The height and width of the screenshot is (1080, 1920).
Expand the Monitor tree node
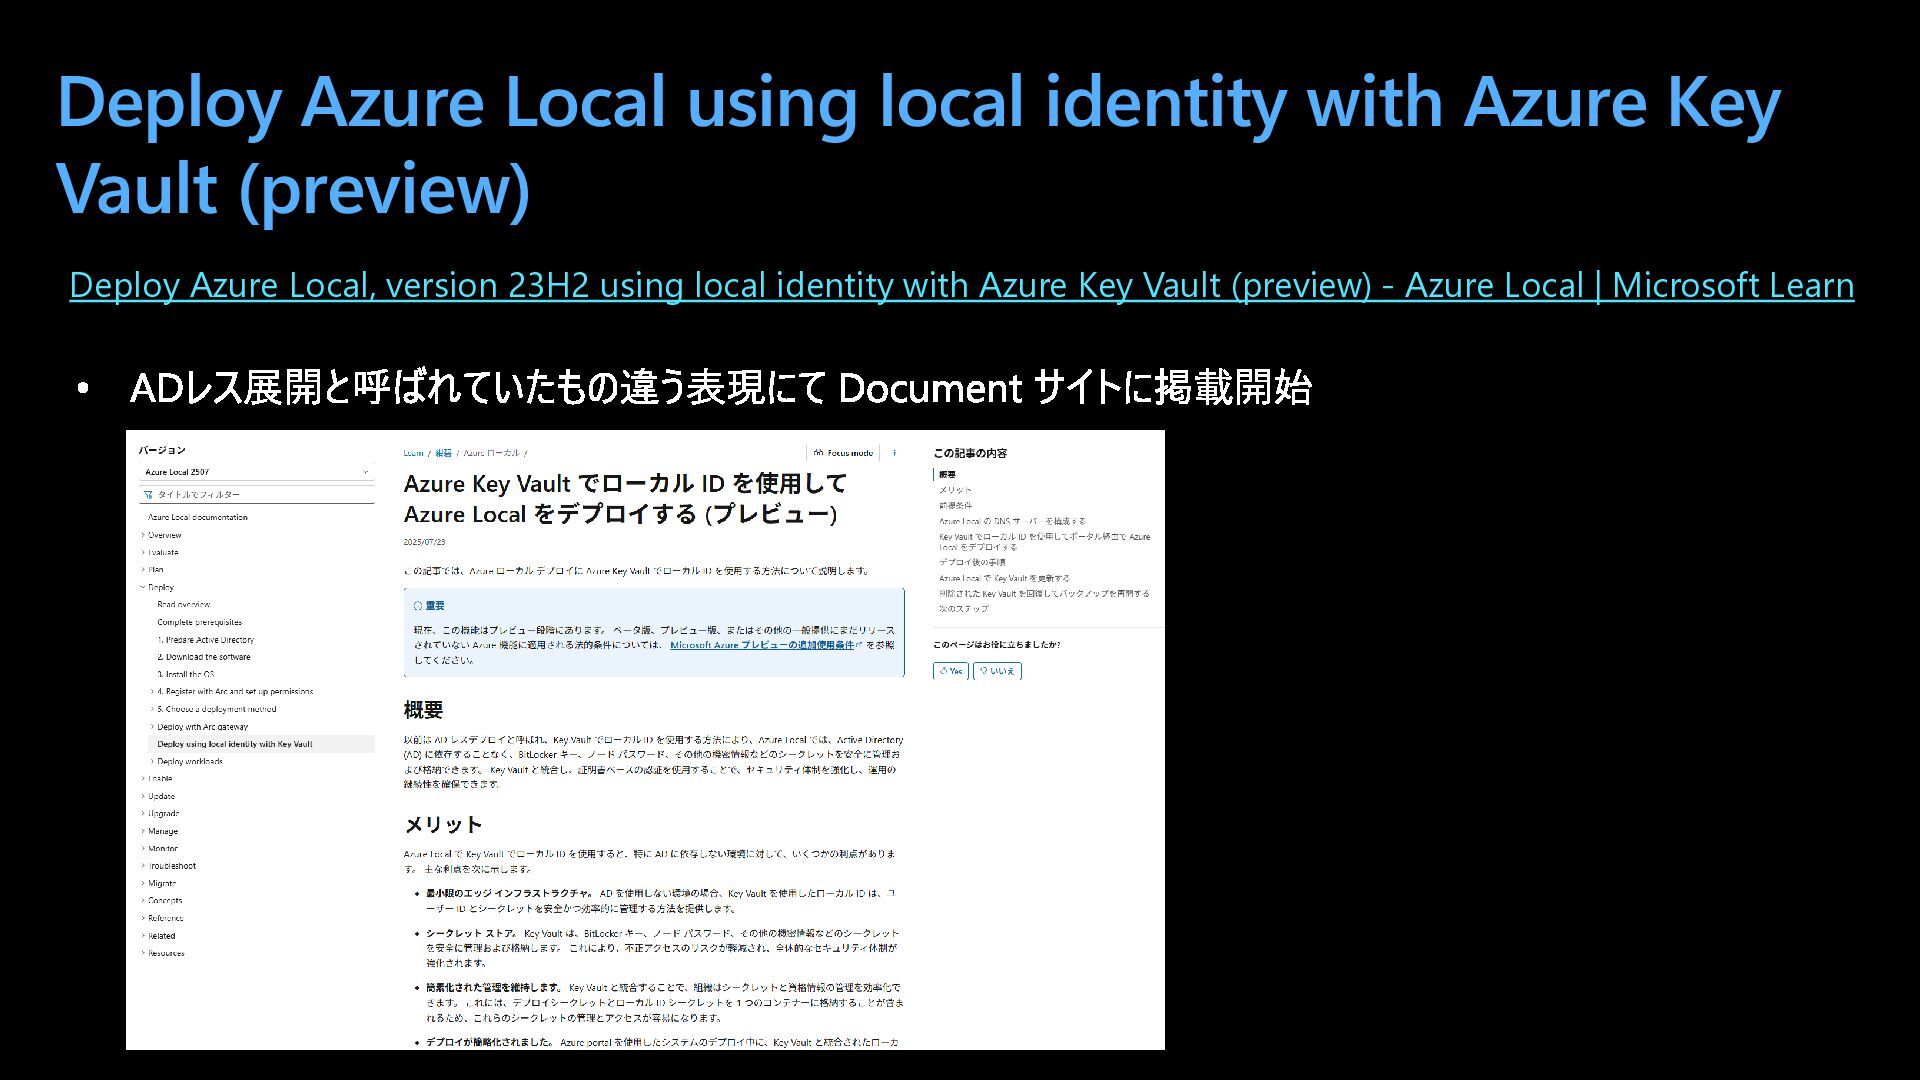[160, 848]
